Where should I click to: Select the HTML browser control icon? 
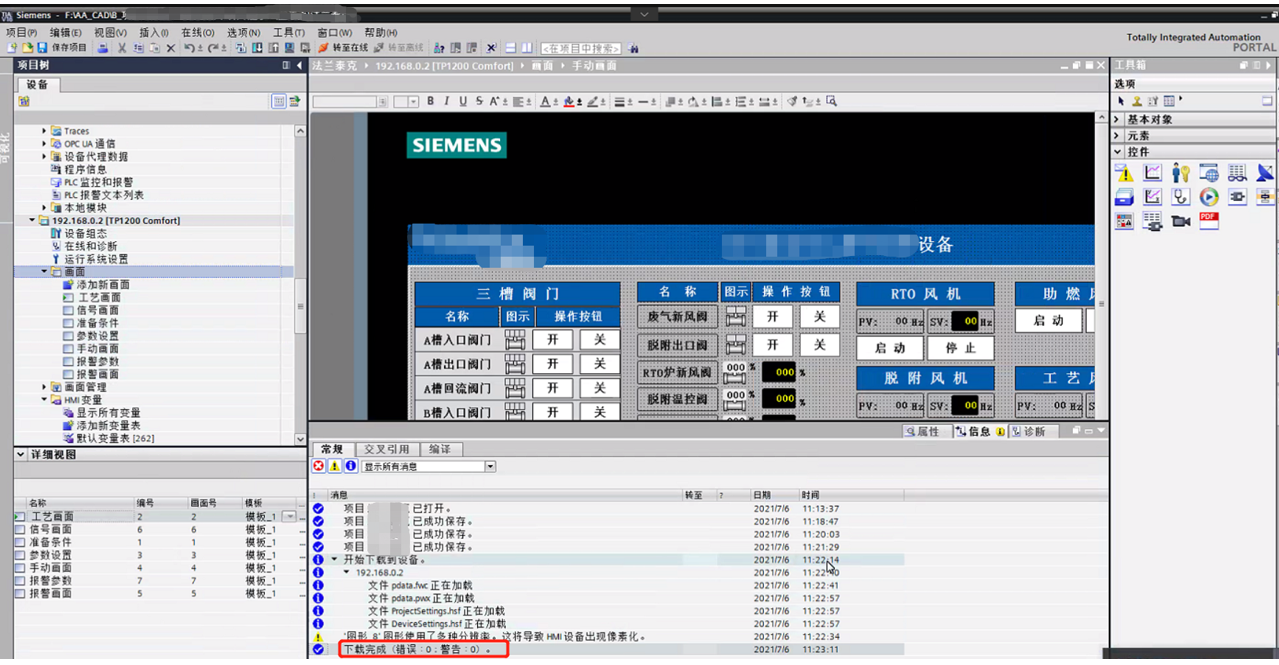coord(1209,173)
